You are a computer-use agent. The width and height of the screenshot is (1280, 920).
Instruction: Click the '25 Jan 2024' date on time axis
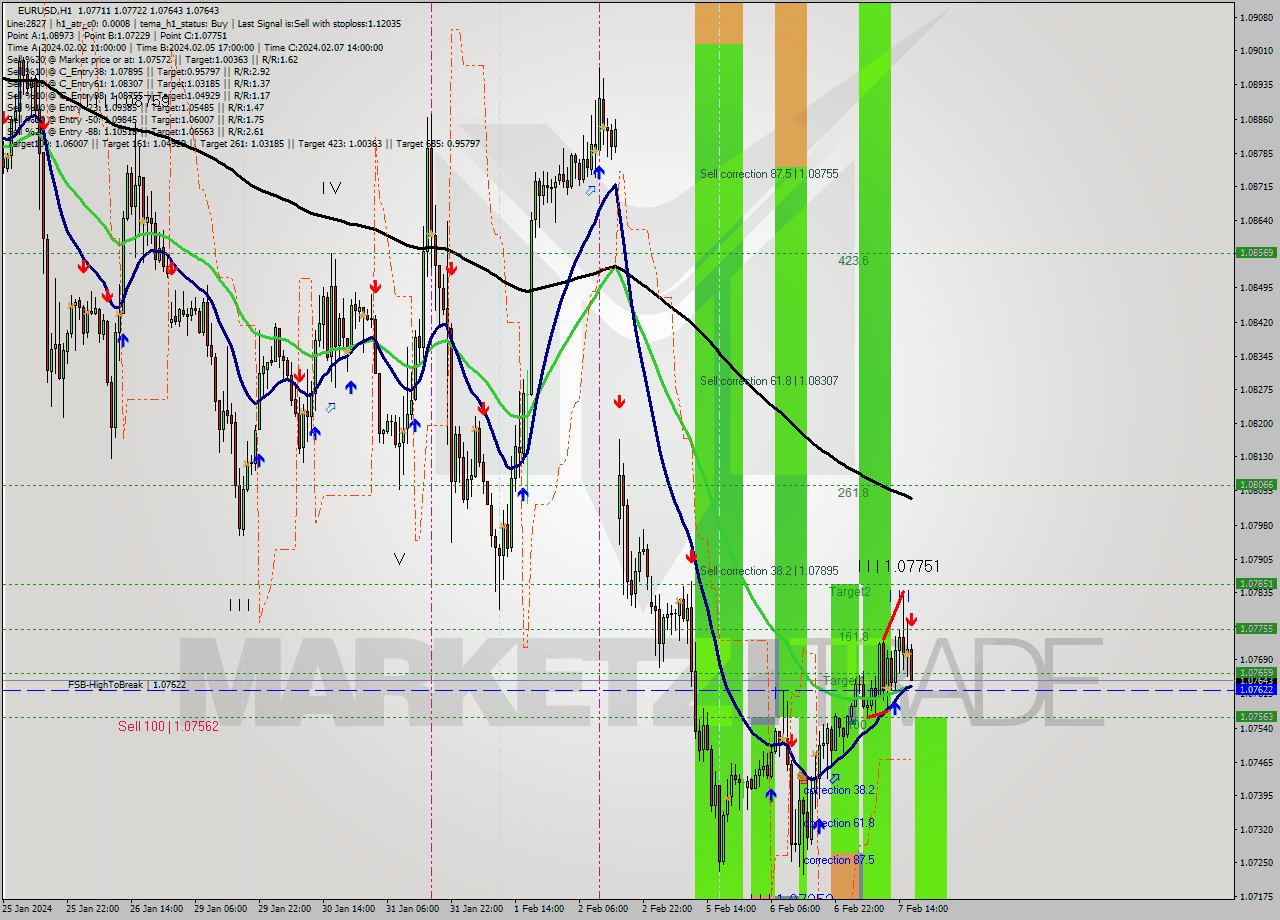28,909
